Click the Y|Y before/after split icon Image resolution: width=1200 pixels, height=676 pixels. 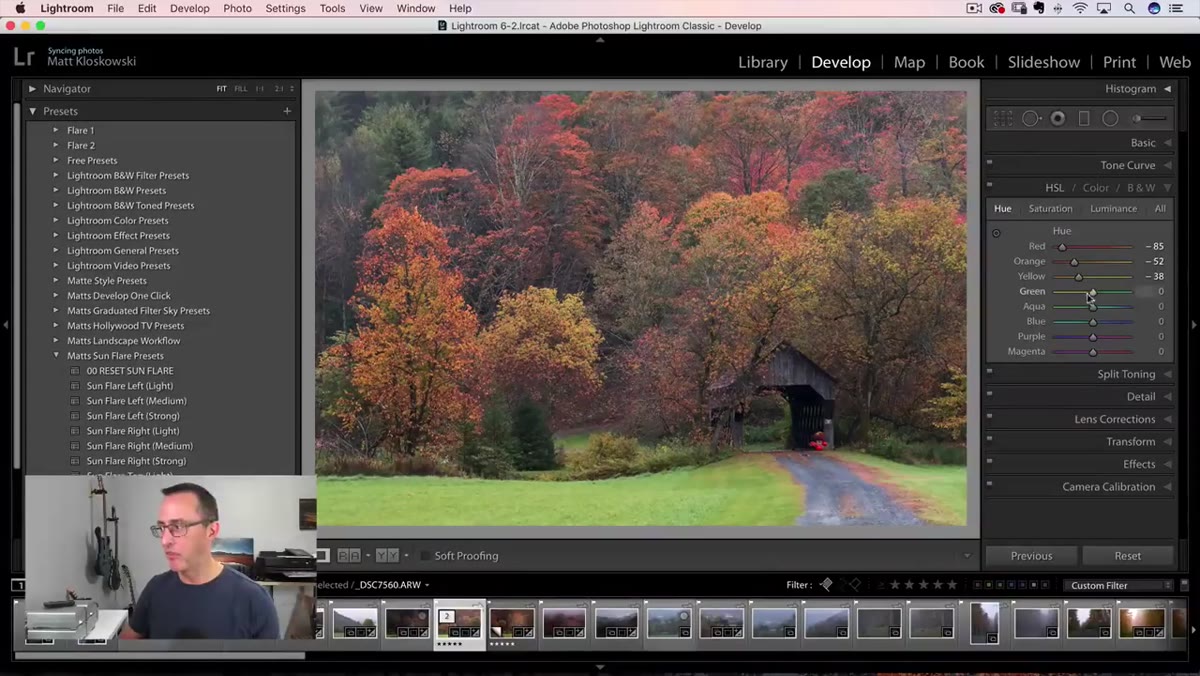click(387, 555)
